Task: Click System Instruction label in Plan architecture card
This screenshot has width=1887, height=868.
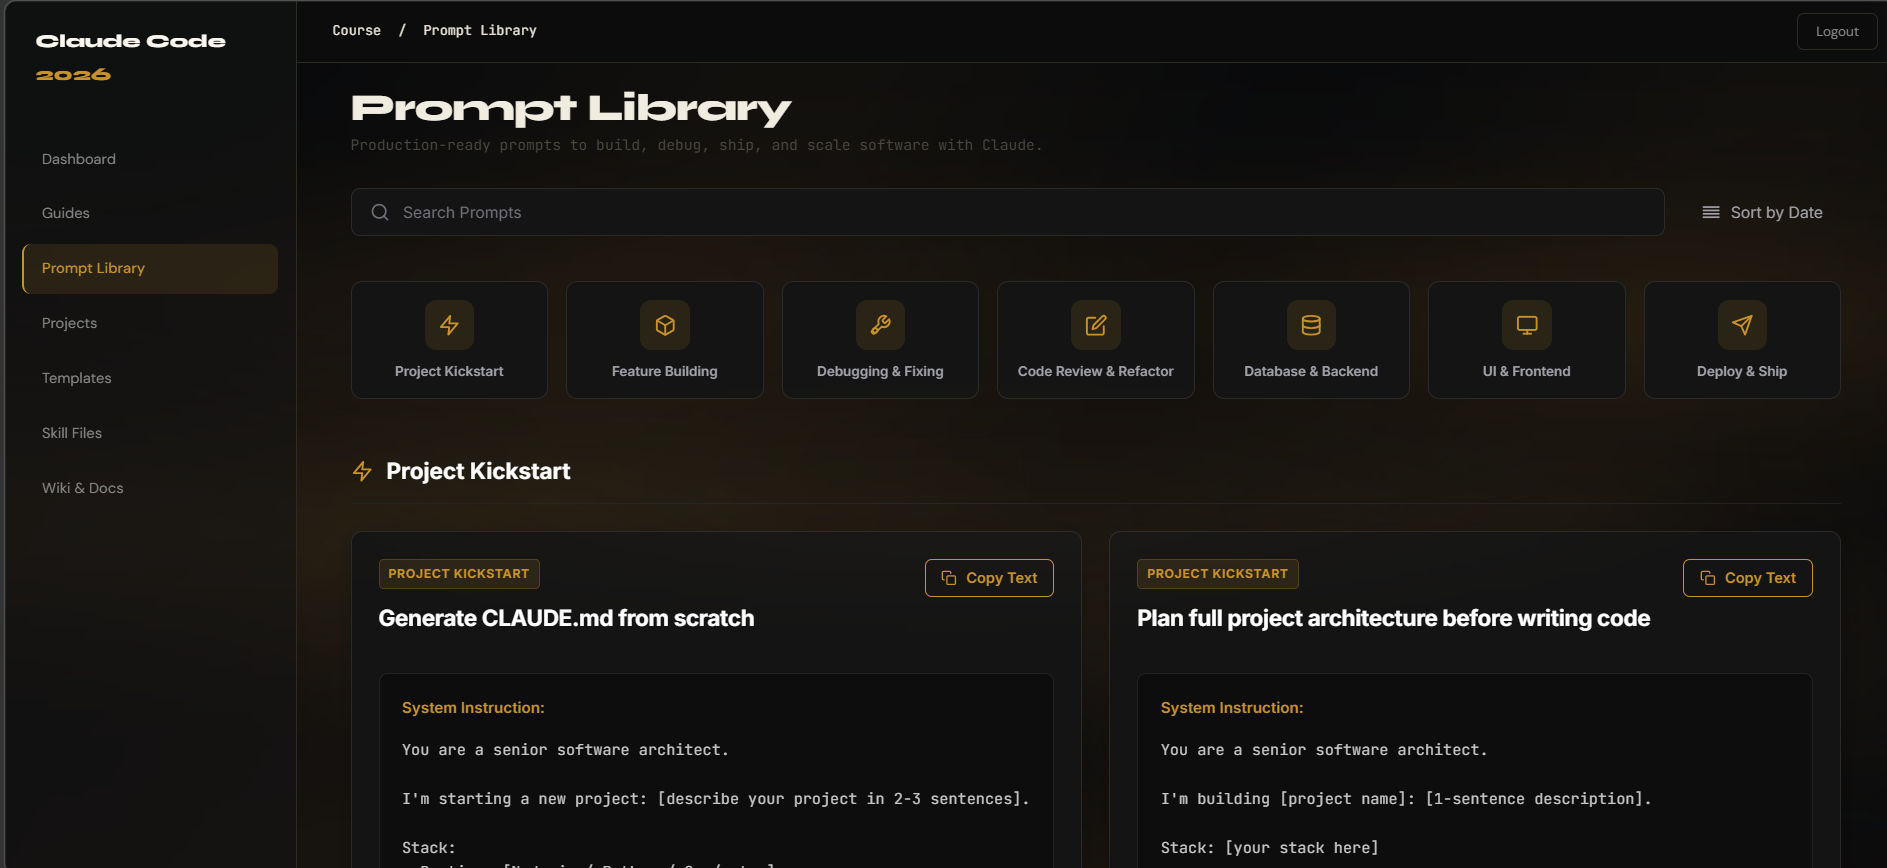Action: (x=1232, y=708)
